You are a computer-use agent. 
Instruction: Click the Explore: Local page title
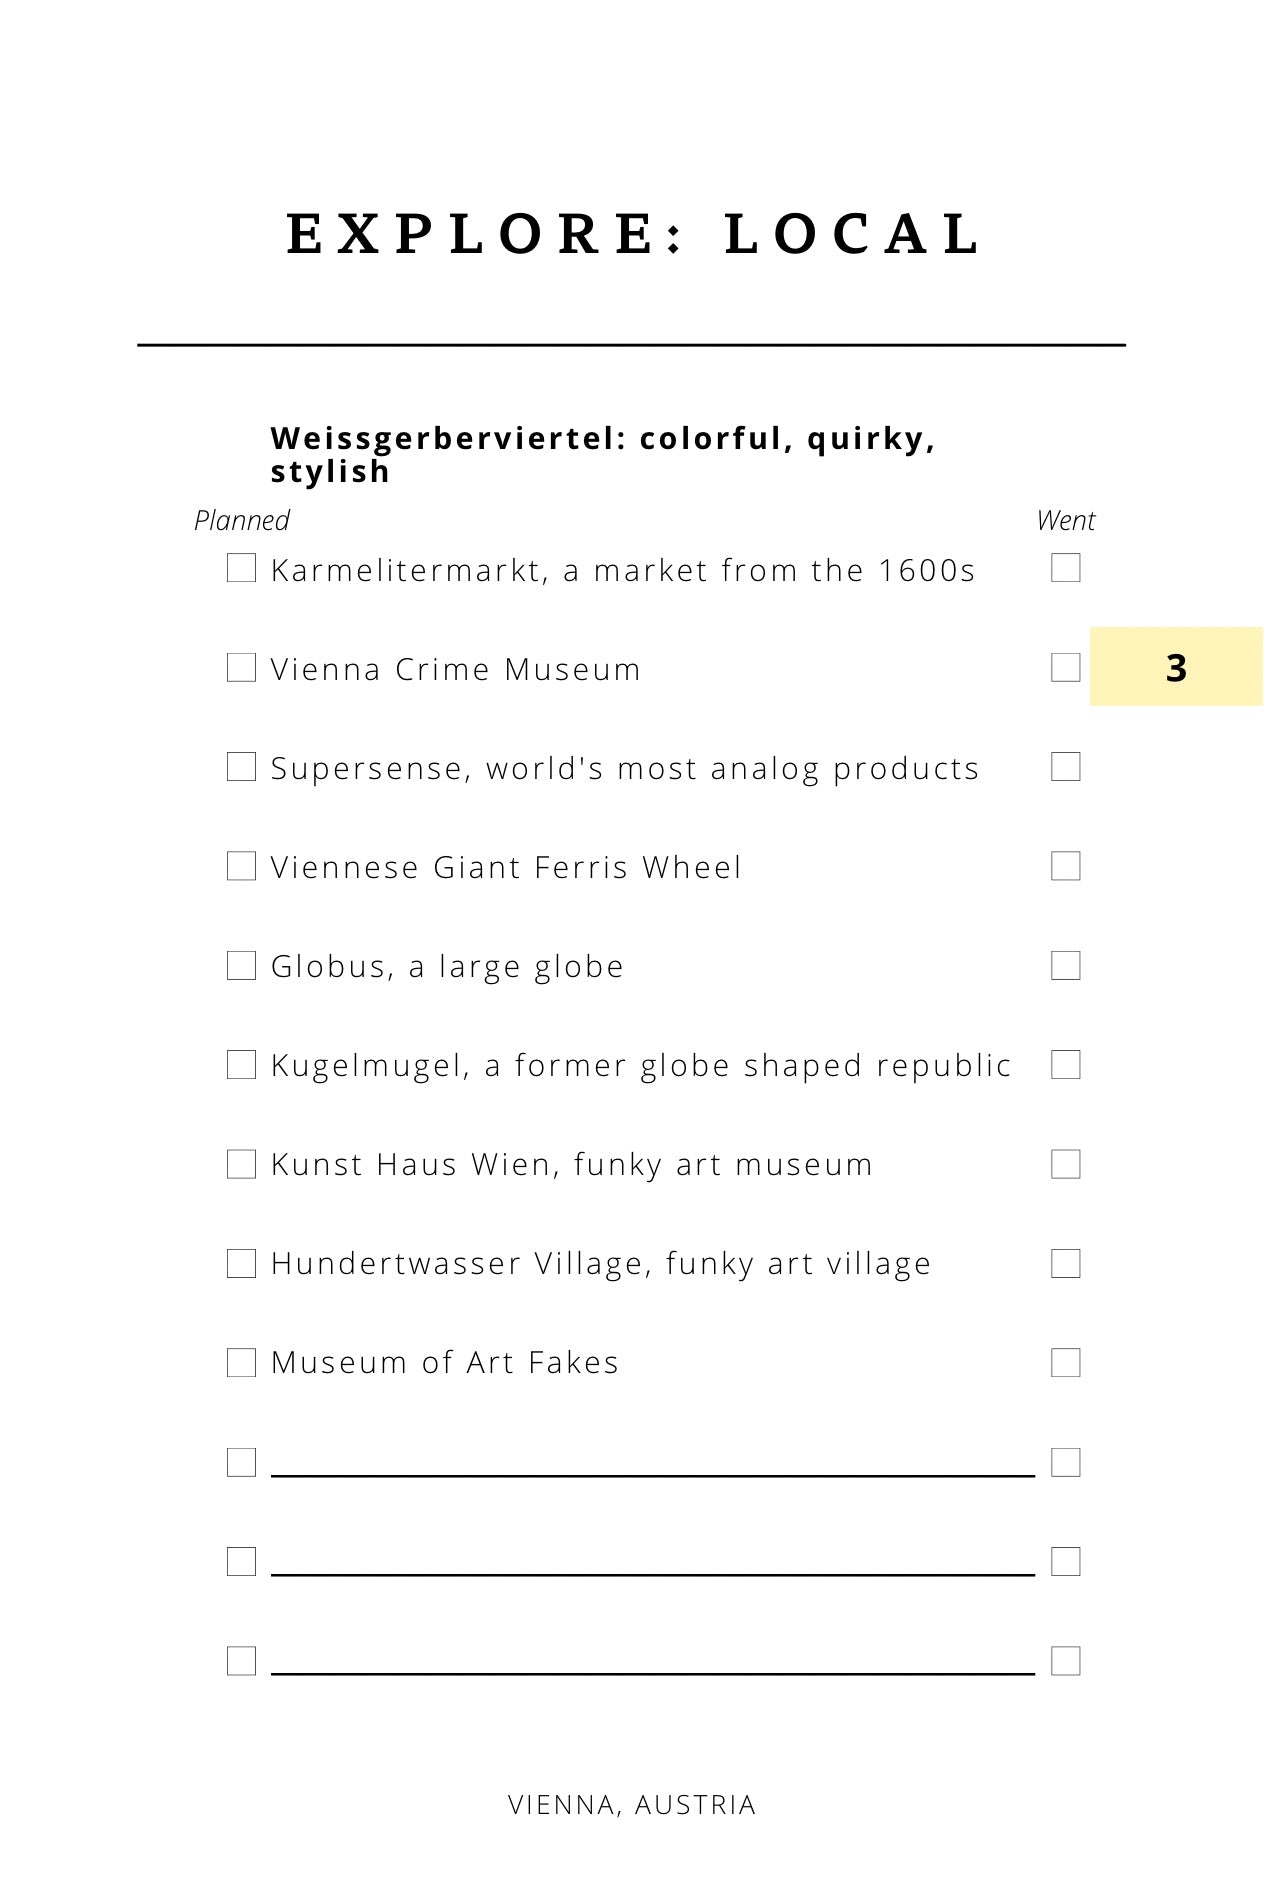(x=634, y=234)
